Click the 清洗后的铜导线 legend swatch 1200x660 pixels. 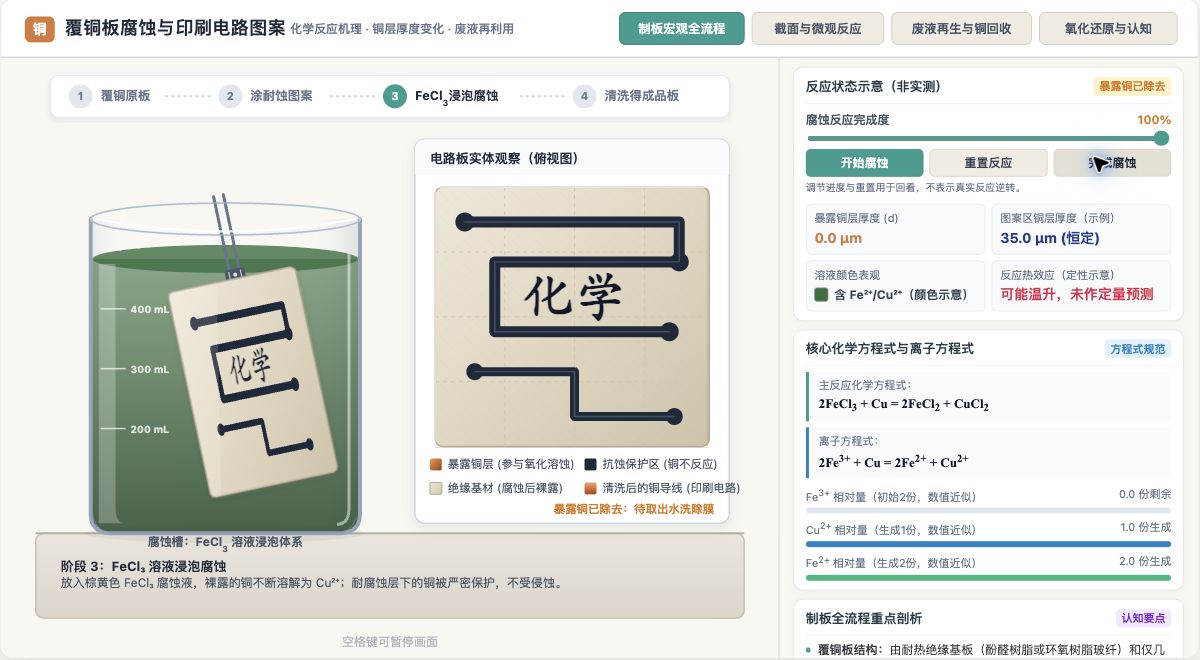click(x=590, y=488)
